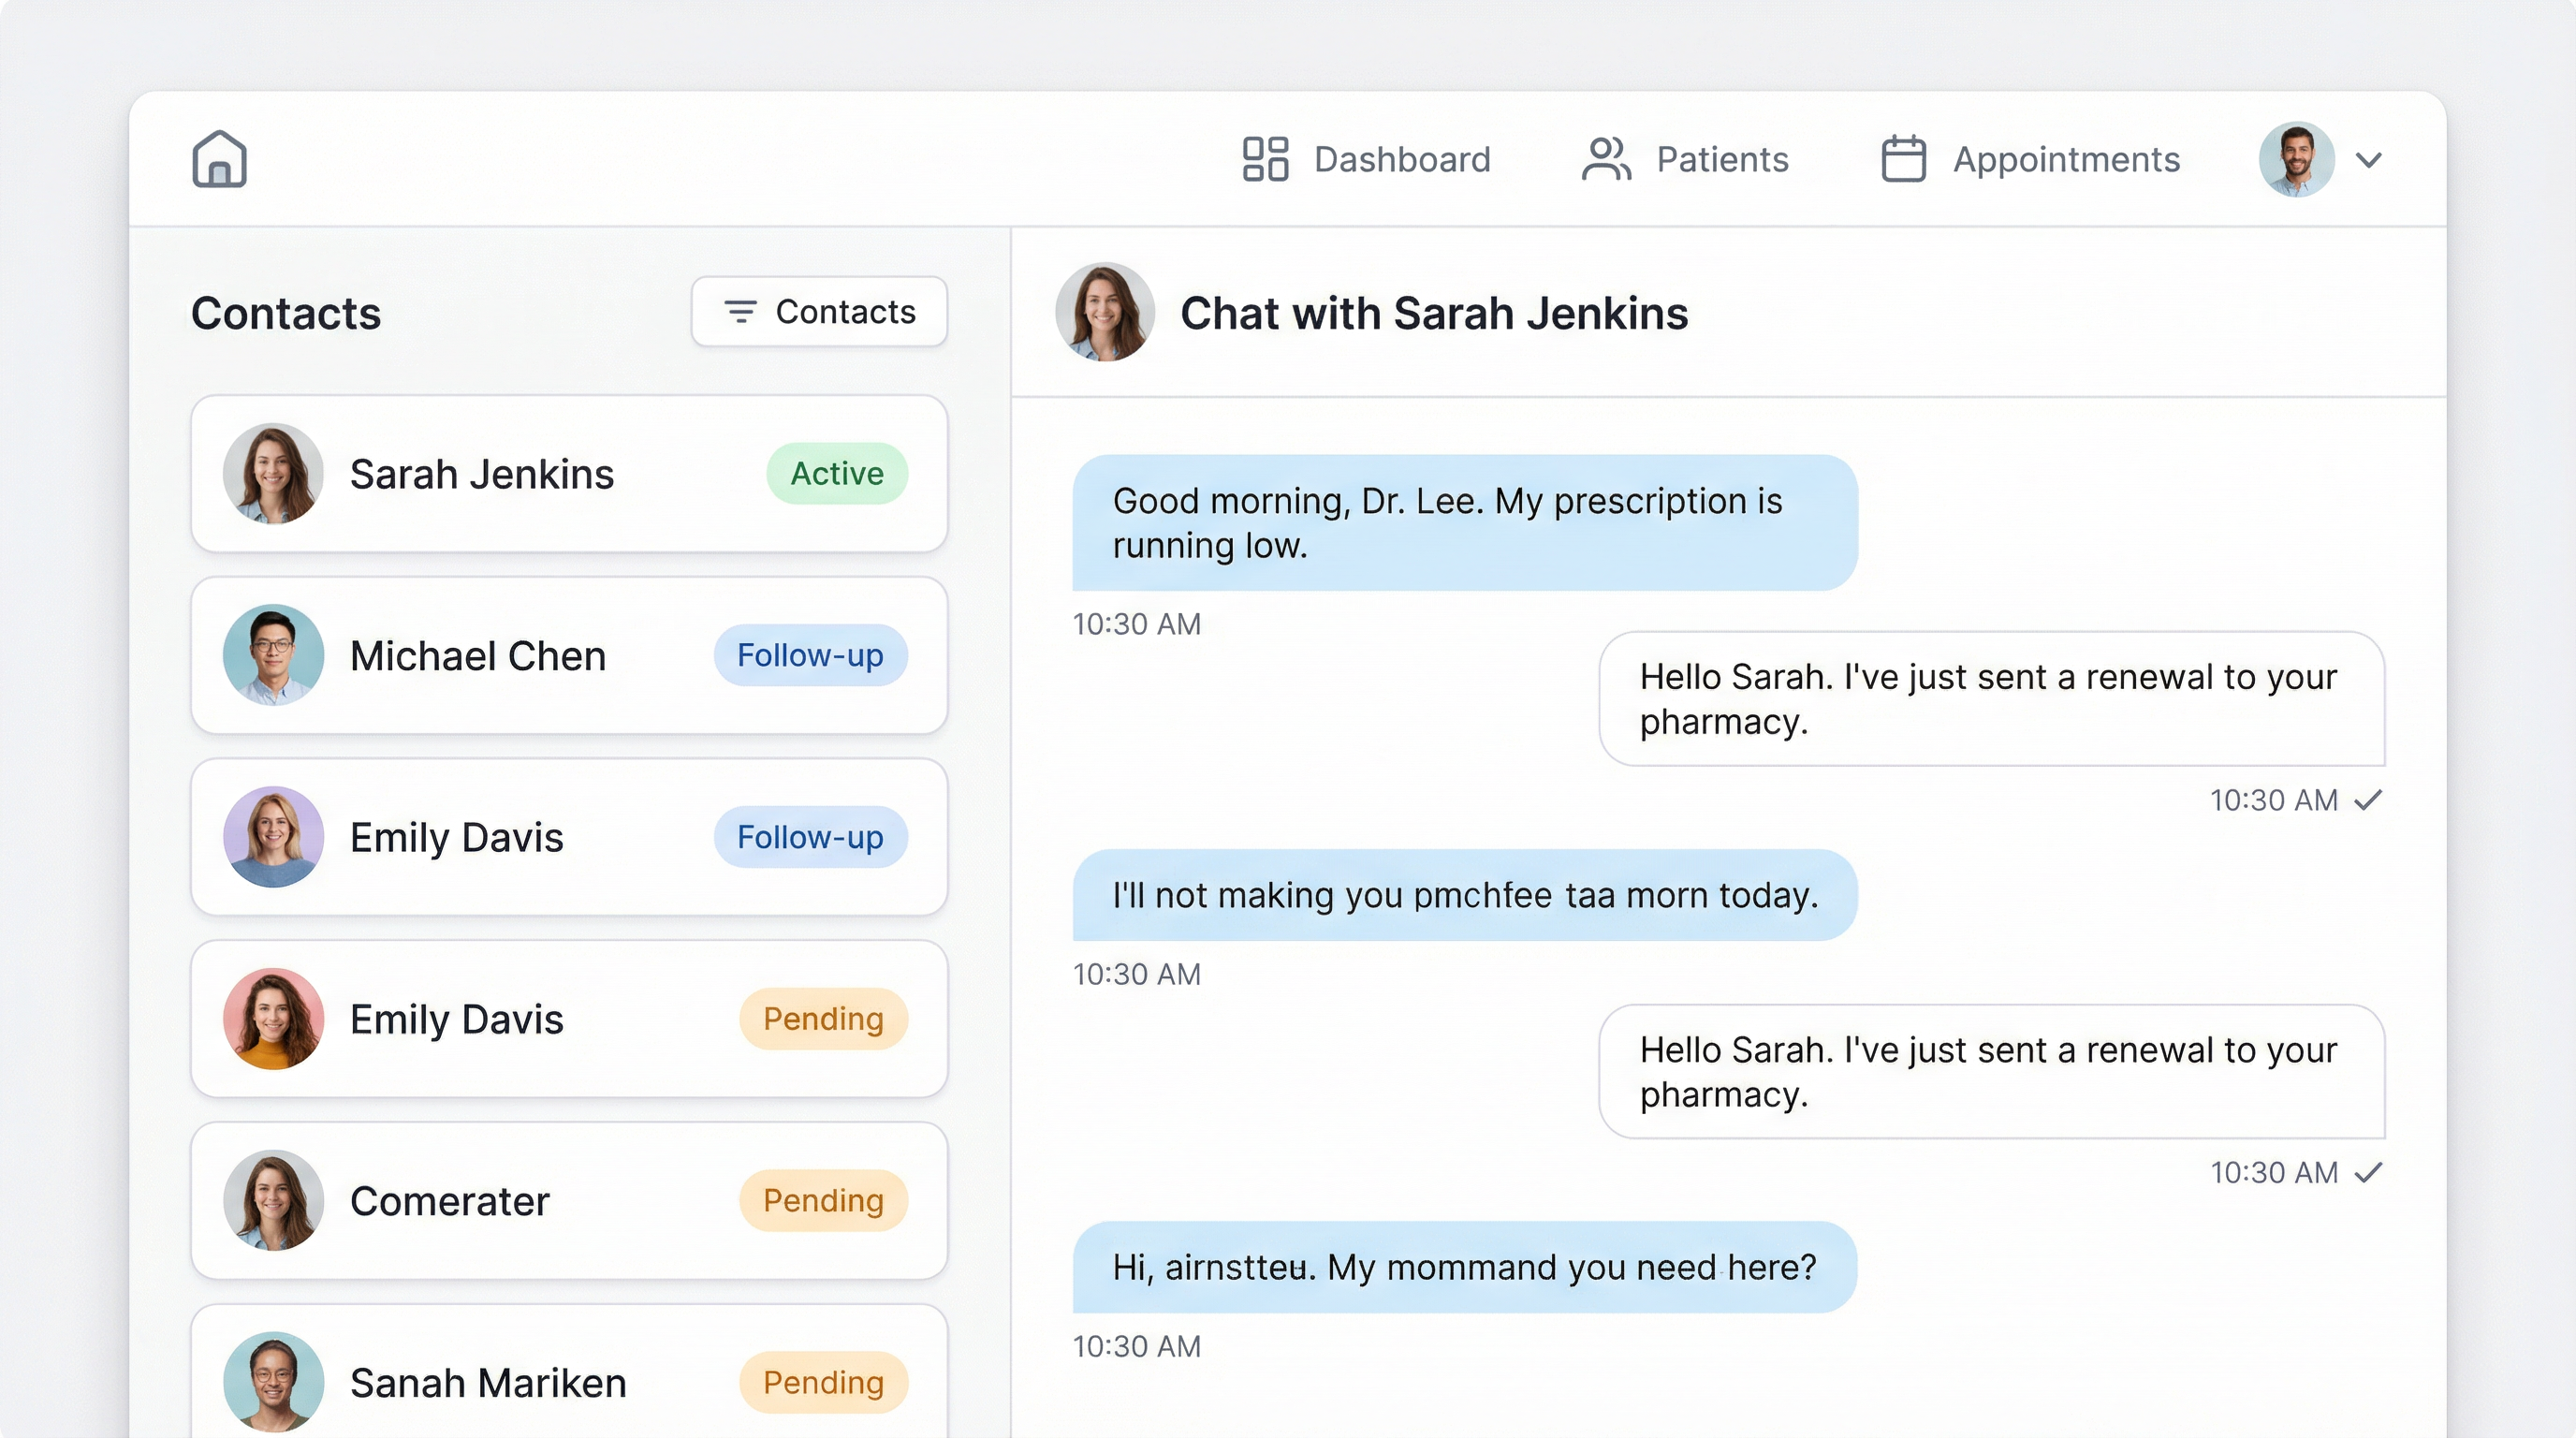Viewport: 2576px width, 1438px height.
Task: Toggle the Follow-up badge on Michael Chen
Action: click(x=810, y=656)
